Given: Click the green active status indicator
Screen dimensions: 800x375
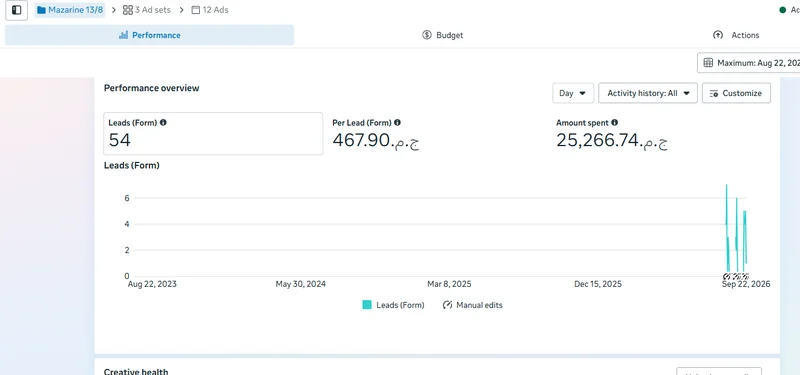Looking at the screenshot, I should tap(782, 10).
